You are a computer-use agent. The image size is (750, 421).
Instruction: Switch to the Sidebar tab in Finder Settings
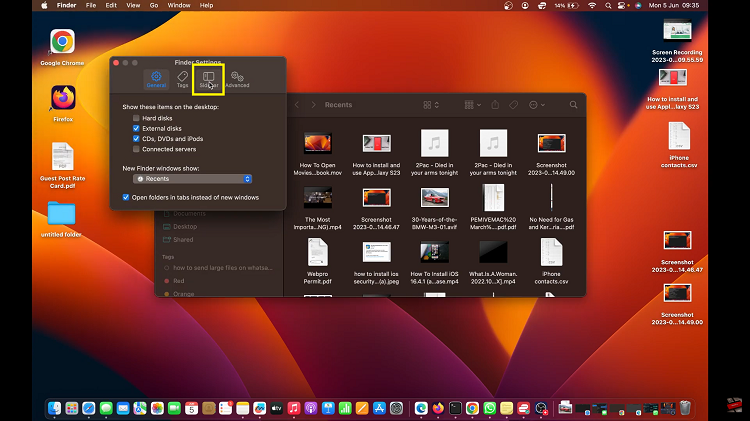(x=209, y=79)
